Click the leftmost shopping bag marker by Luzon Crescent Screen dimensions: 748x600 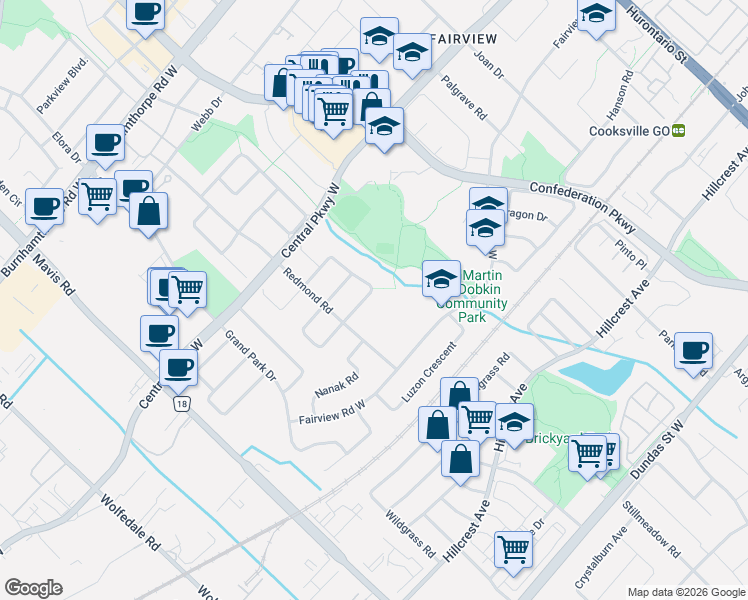pos(437,427)
